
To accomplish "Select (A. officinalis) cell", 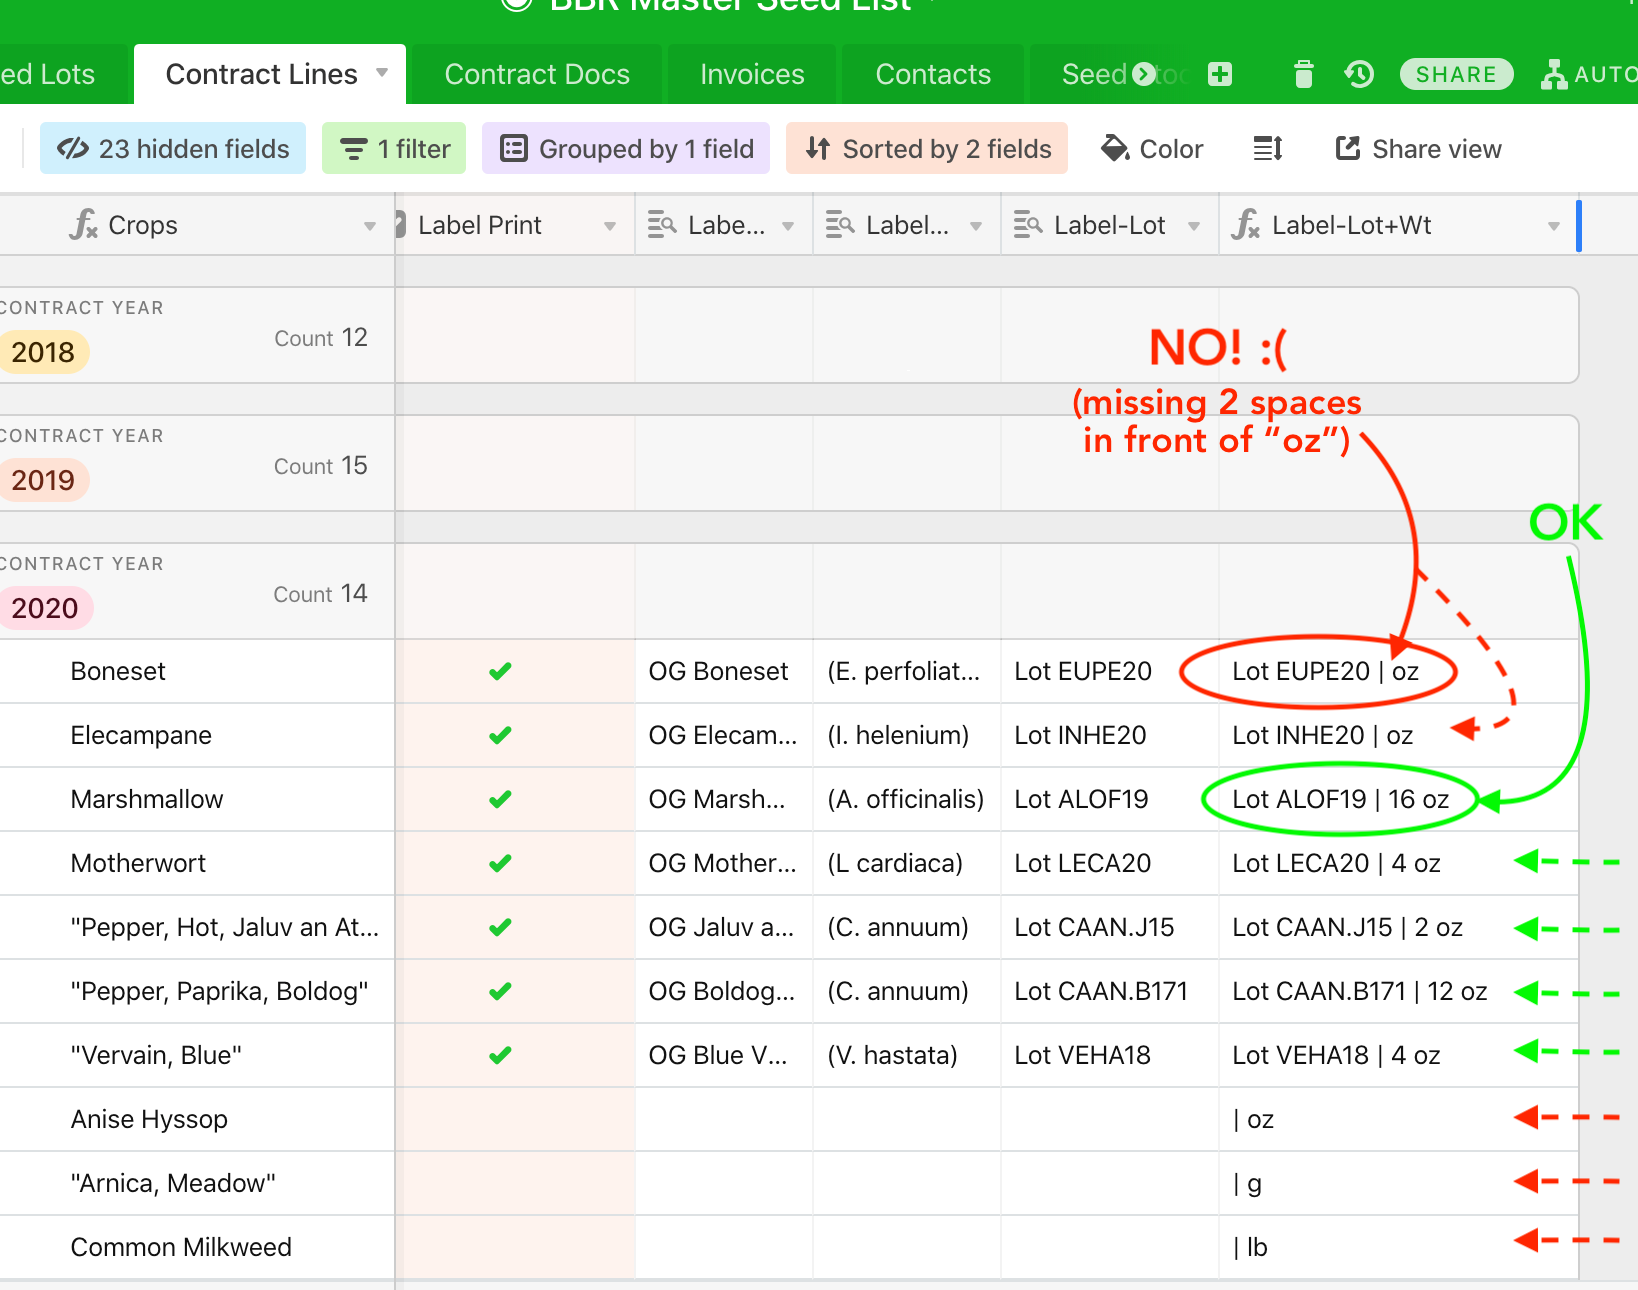I will tap(907, 799).
